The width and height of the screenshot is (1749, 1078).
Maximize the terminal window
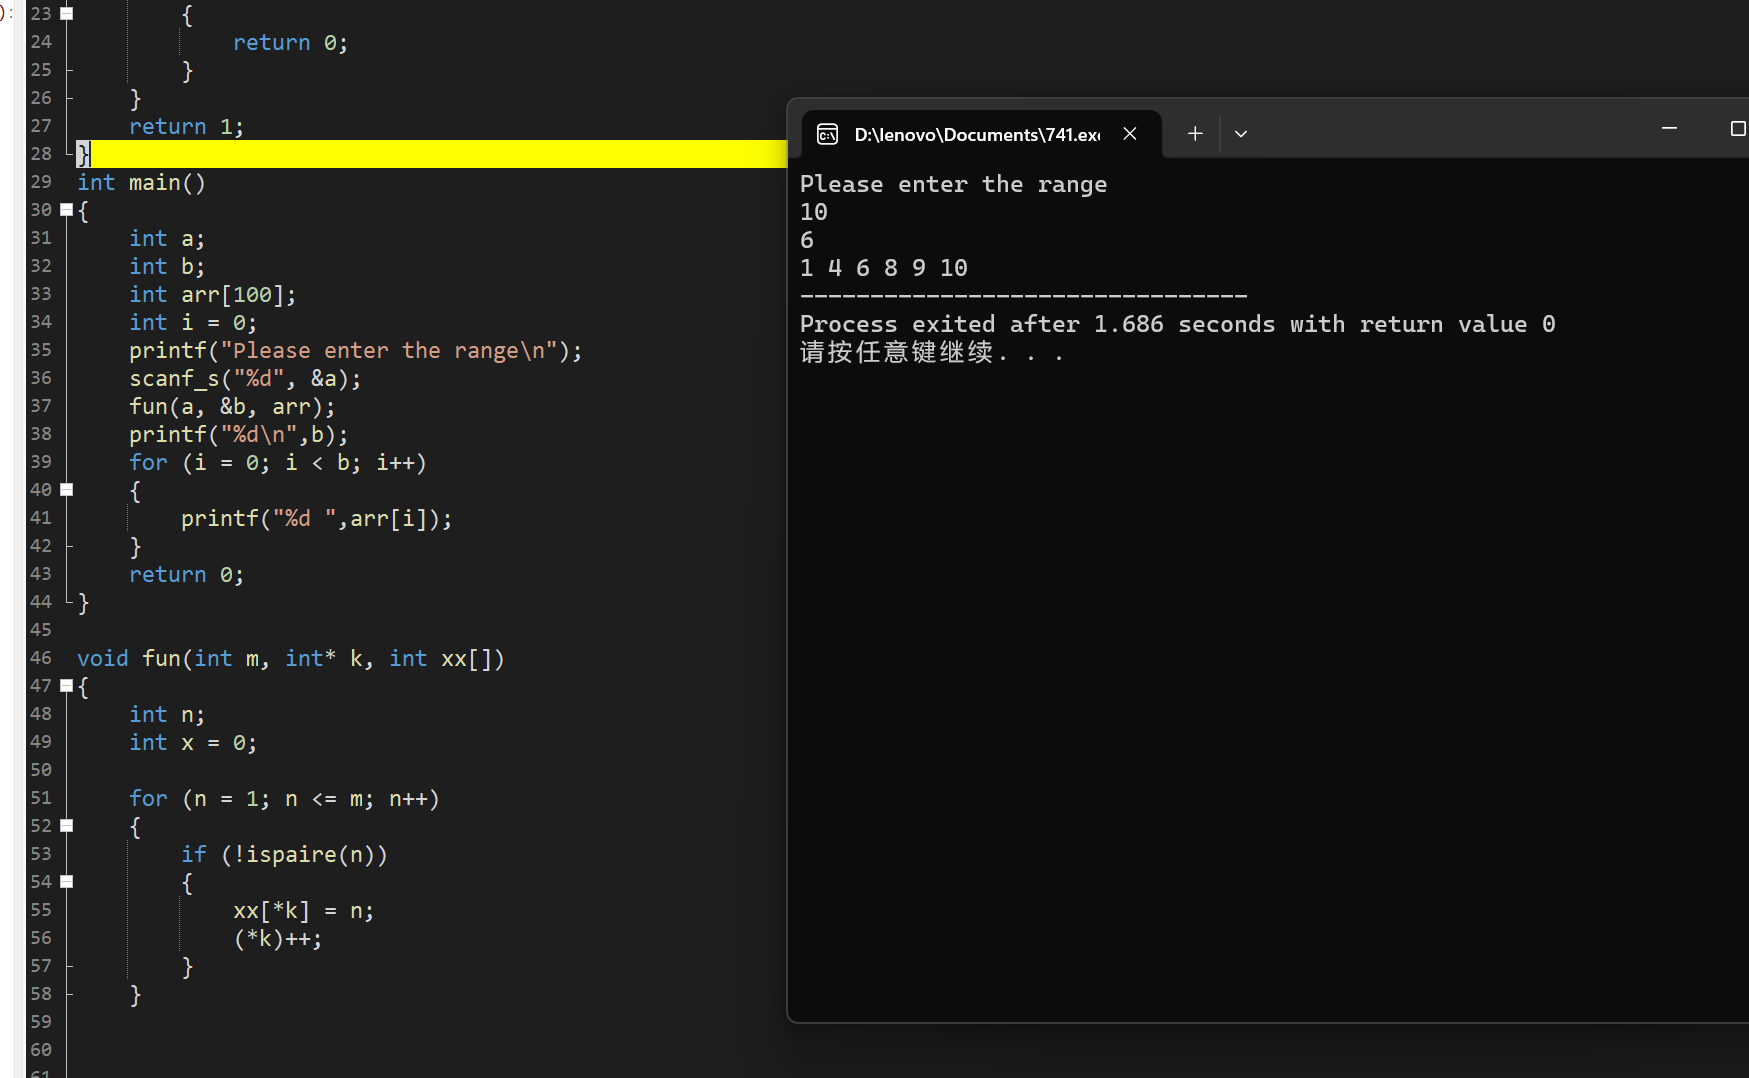1737,129
